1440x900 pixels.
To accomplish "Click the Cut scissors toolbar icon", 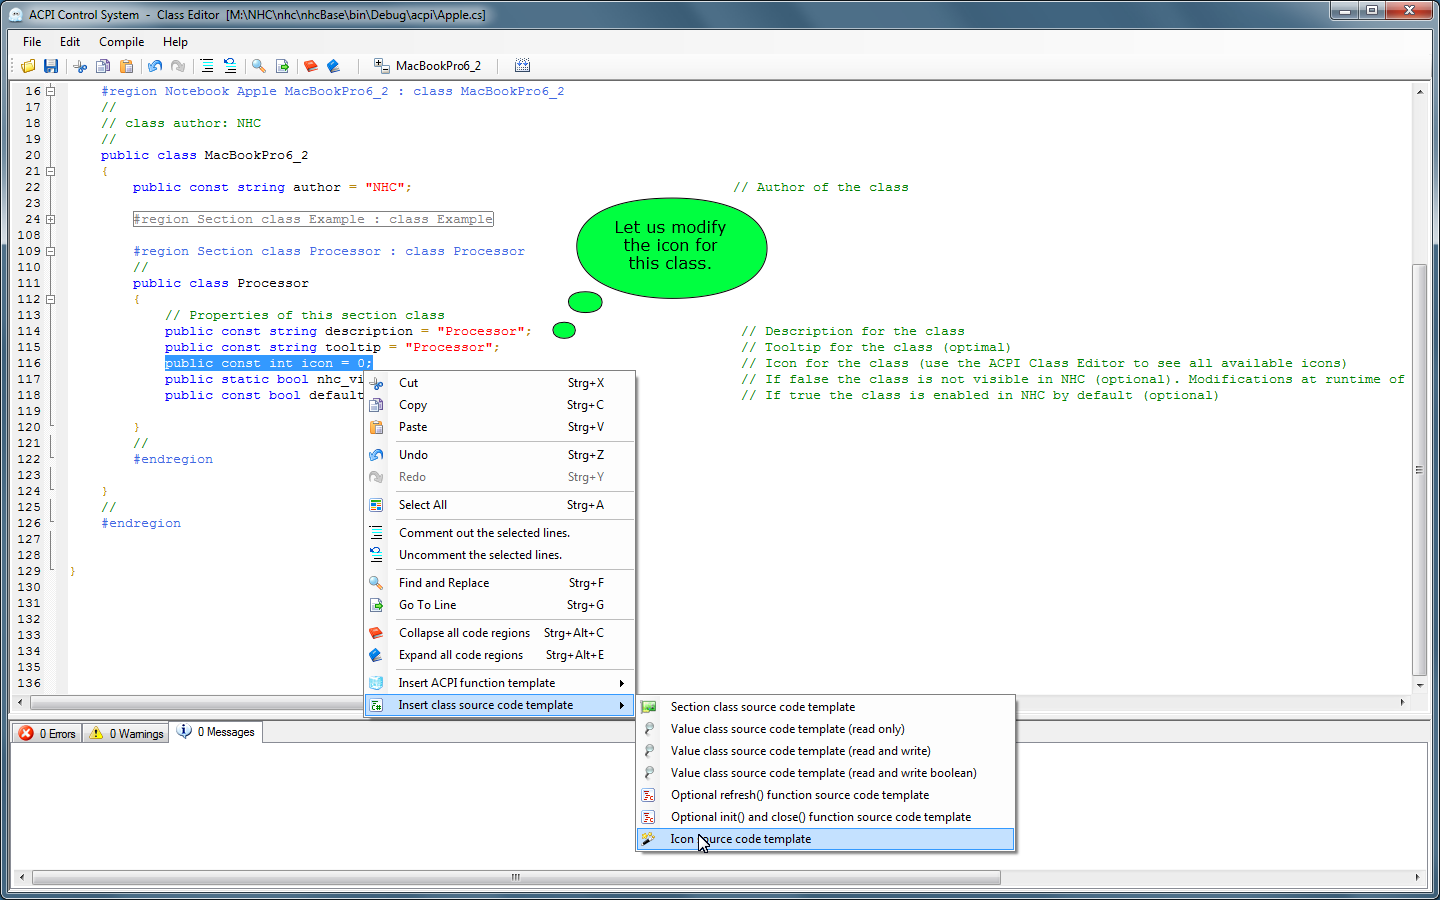I will pyautogui.click(x=80, y=66).
